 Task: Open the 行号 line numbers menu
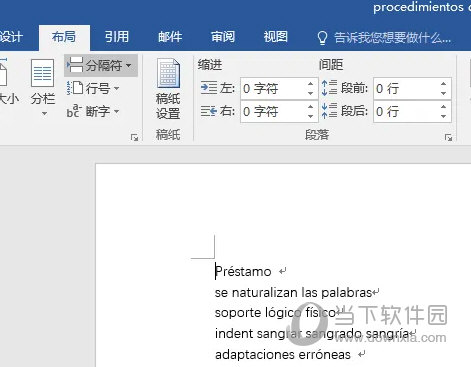[93, 88]
